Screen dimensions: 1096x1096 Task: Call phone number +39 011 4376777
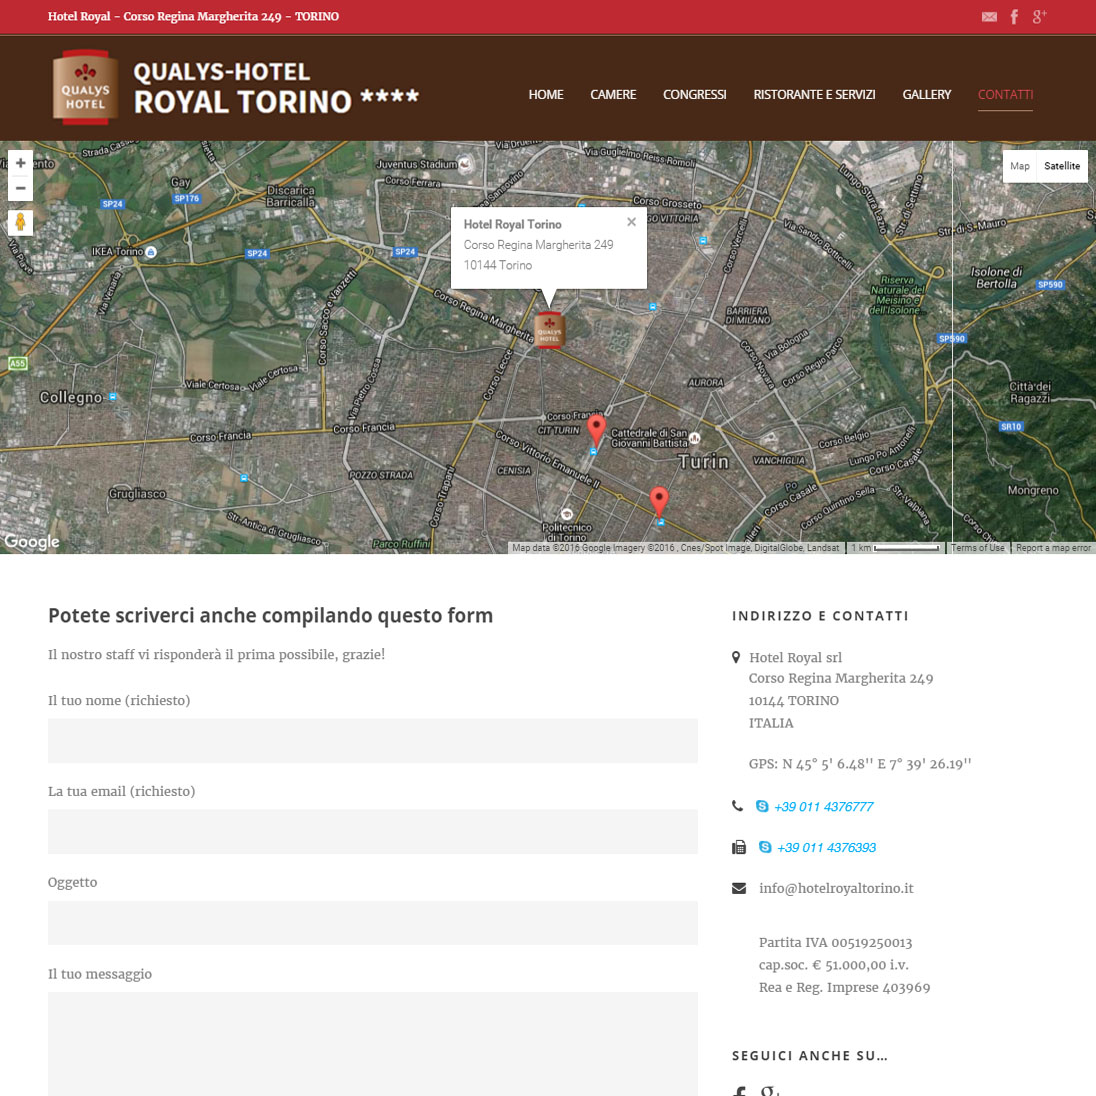(x=823, y=807)
